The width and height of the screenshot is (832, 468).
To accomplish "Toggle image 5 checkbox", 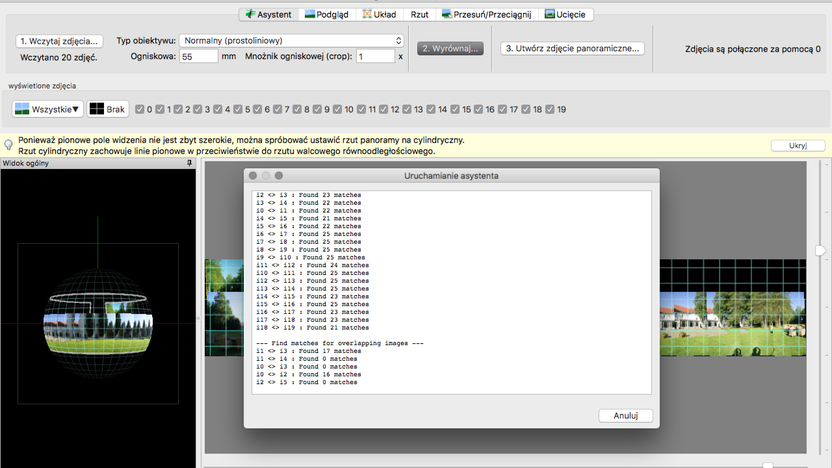I will coord(238,109).
